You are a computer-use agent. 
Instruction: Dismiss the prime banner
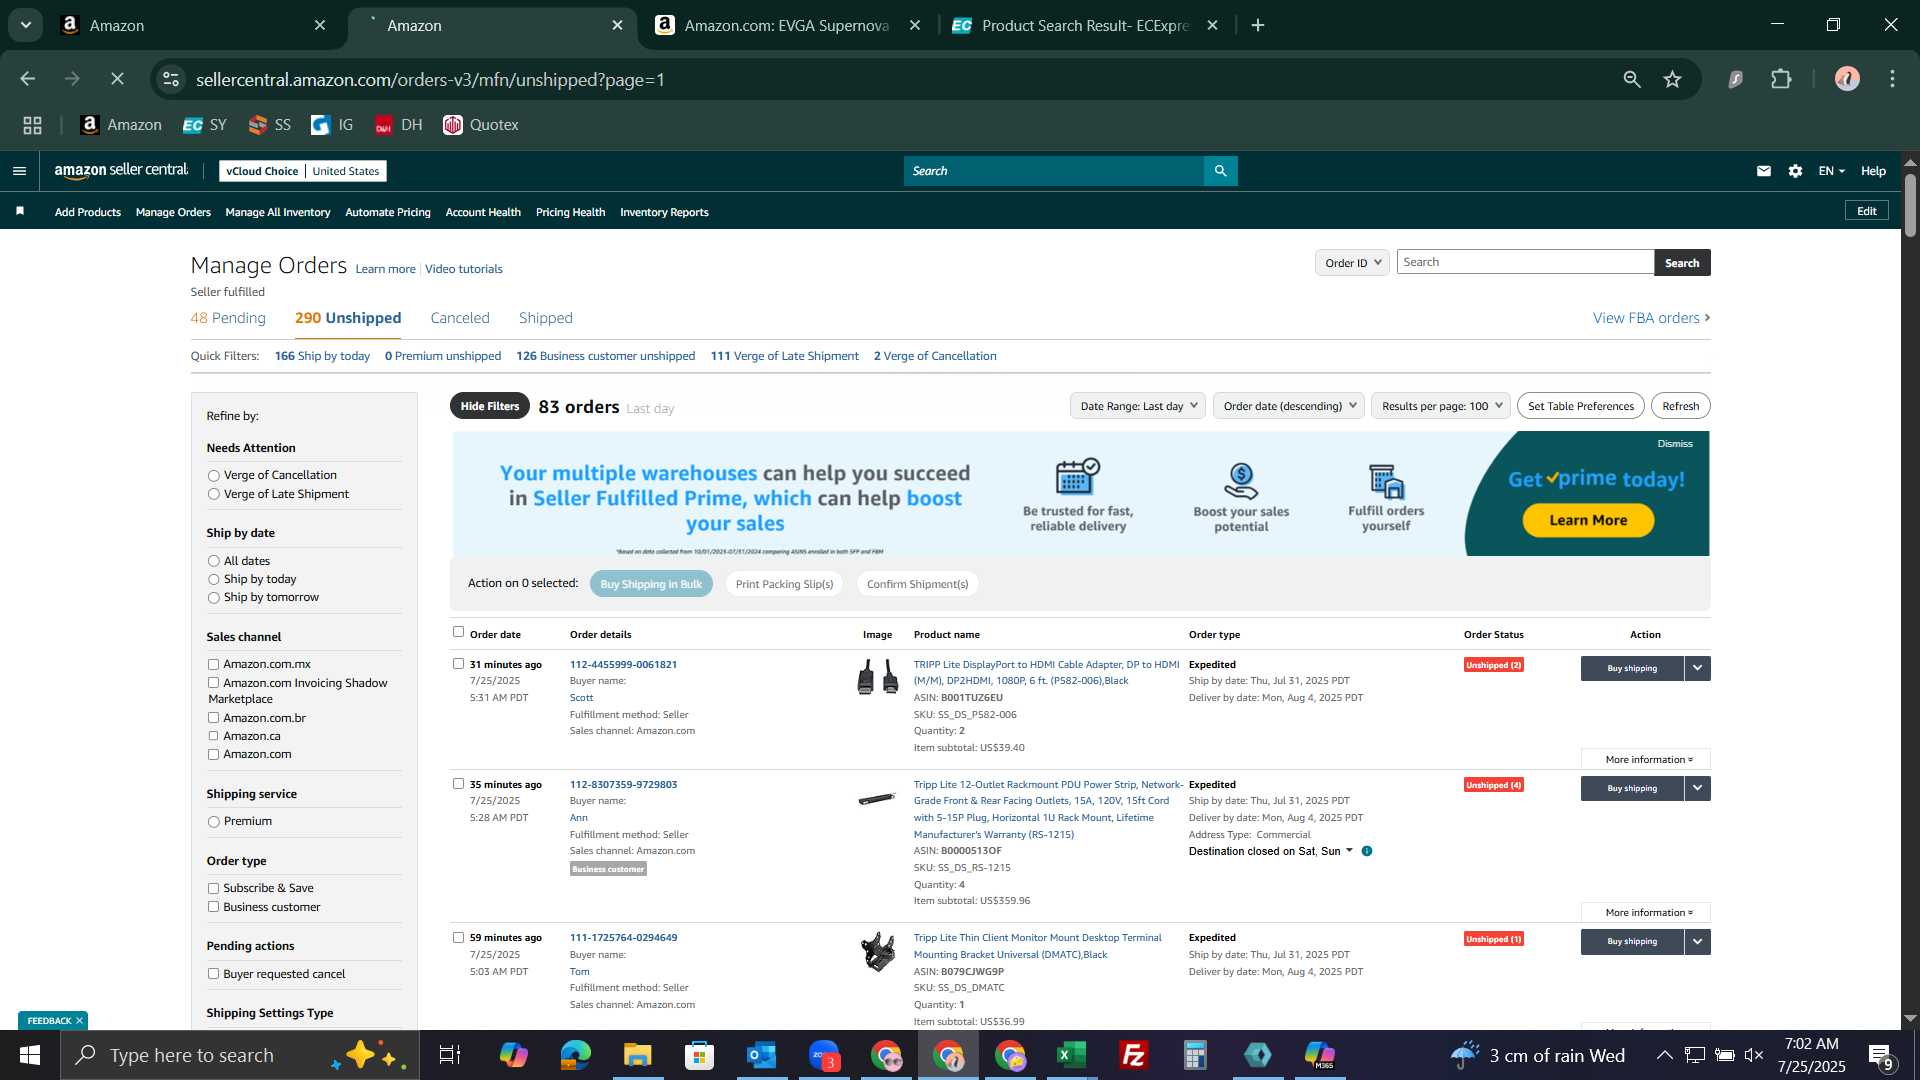tap(1675, 444)
